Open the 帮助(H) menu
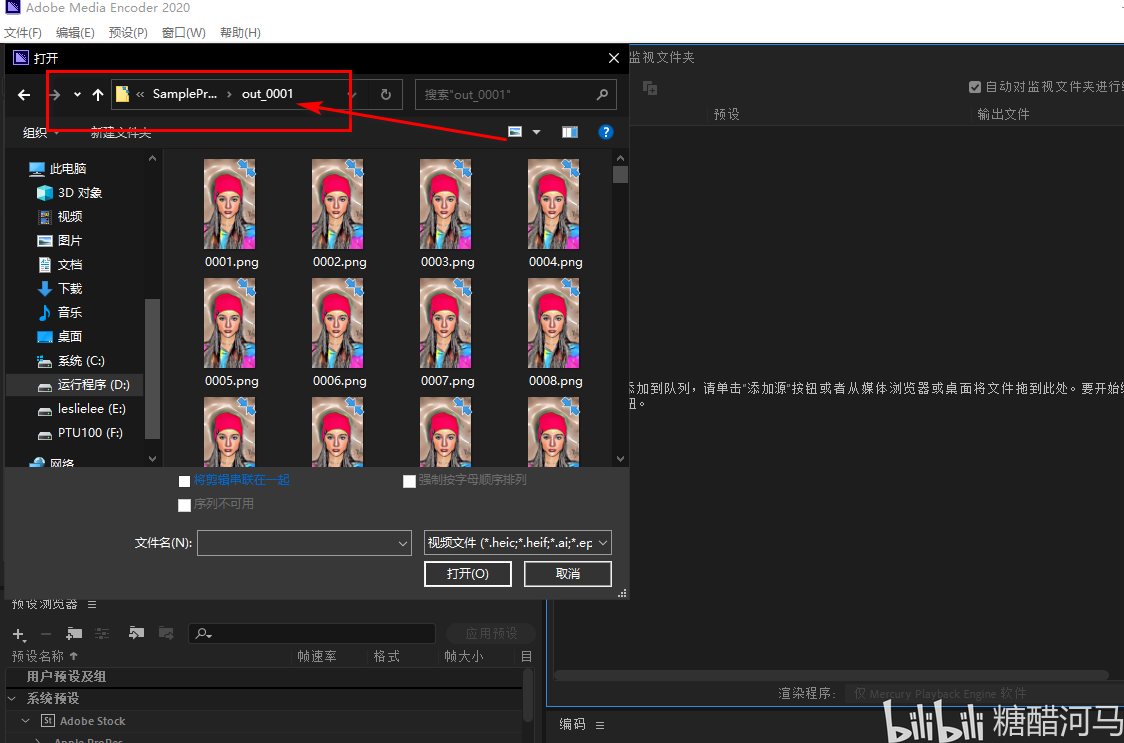Image resolution: width=1124 pixels, height=743 pixels. pos(240,33)
